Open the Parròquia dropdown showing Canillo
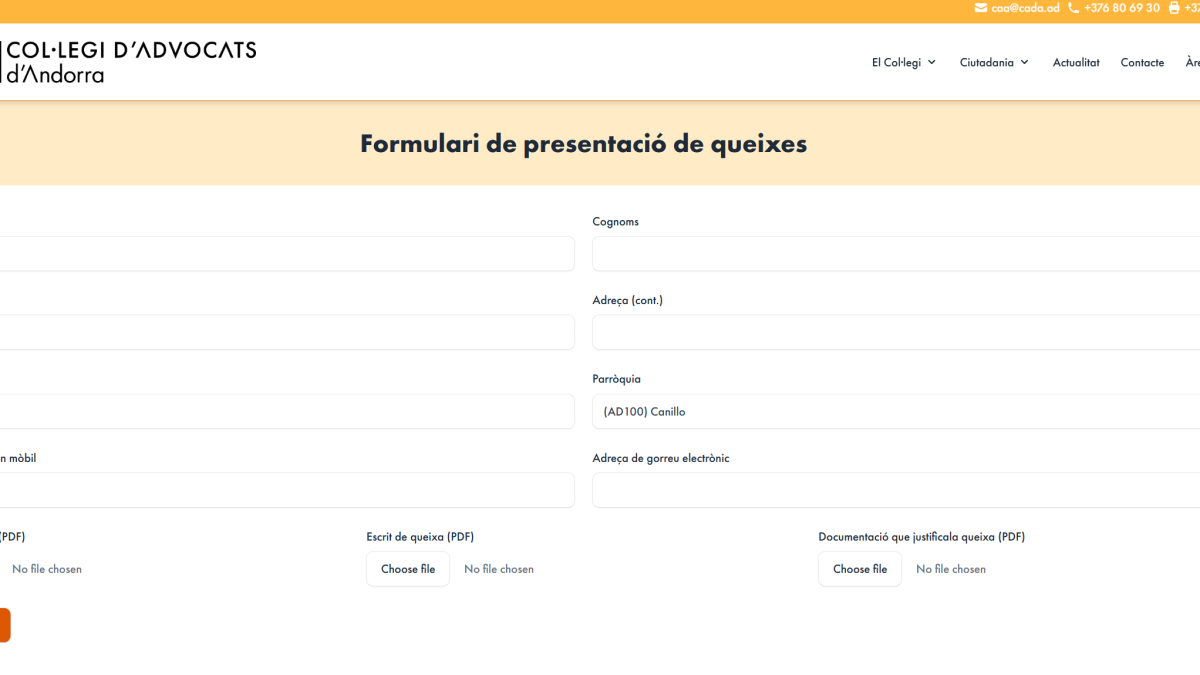 pos(896,411)
